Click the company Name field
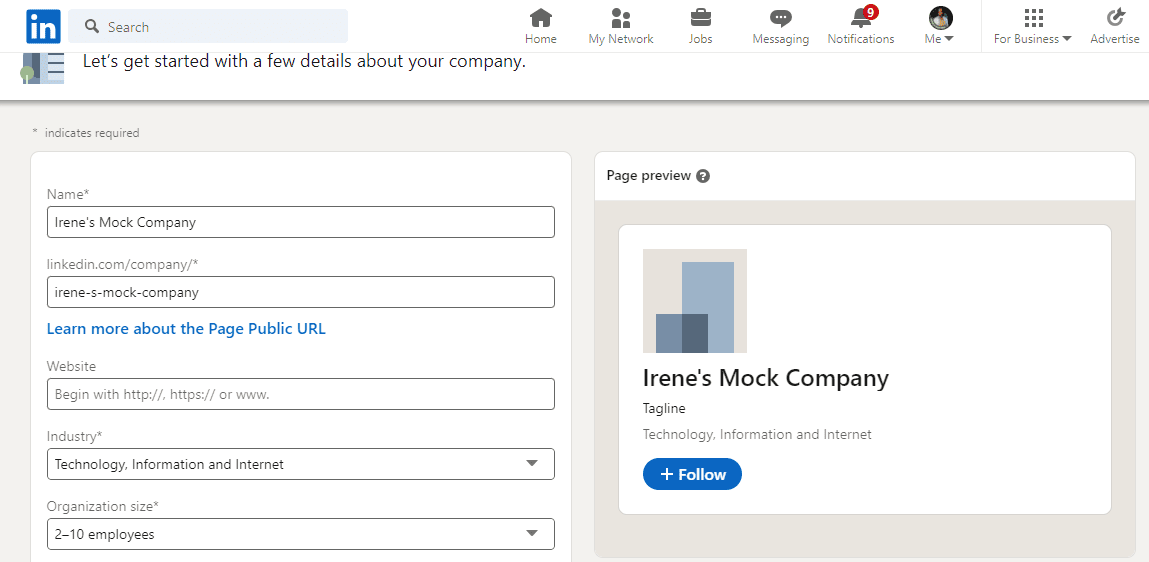This screenshot has height=562, width=1149. pyautogui.click(x=300, y=222)
